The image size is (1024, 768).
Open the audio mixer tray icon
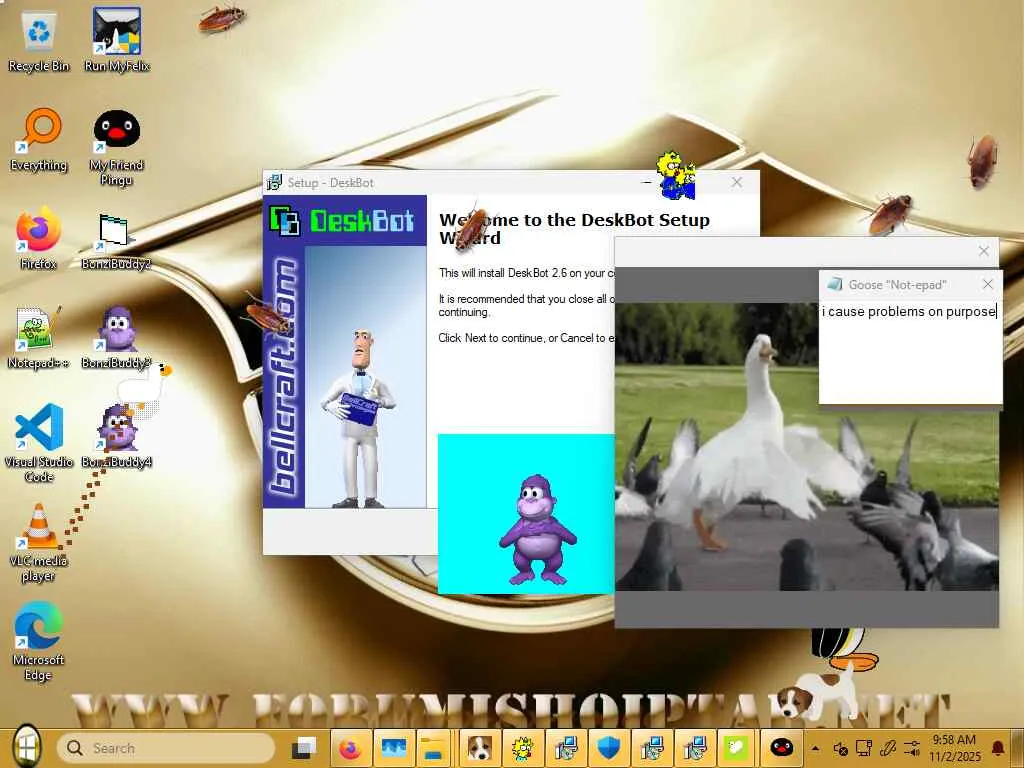(912, 748)
